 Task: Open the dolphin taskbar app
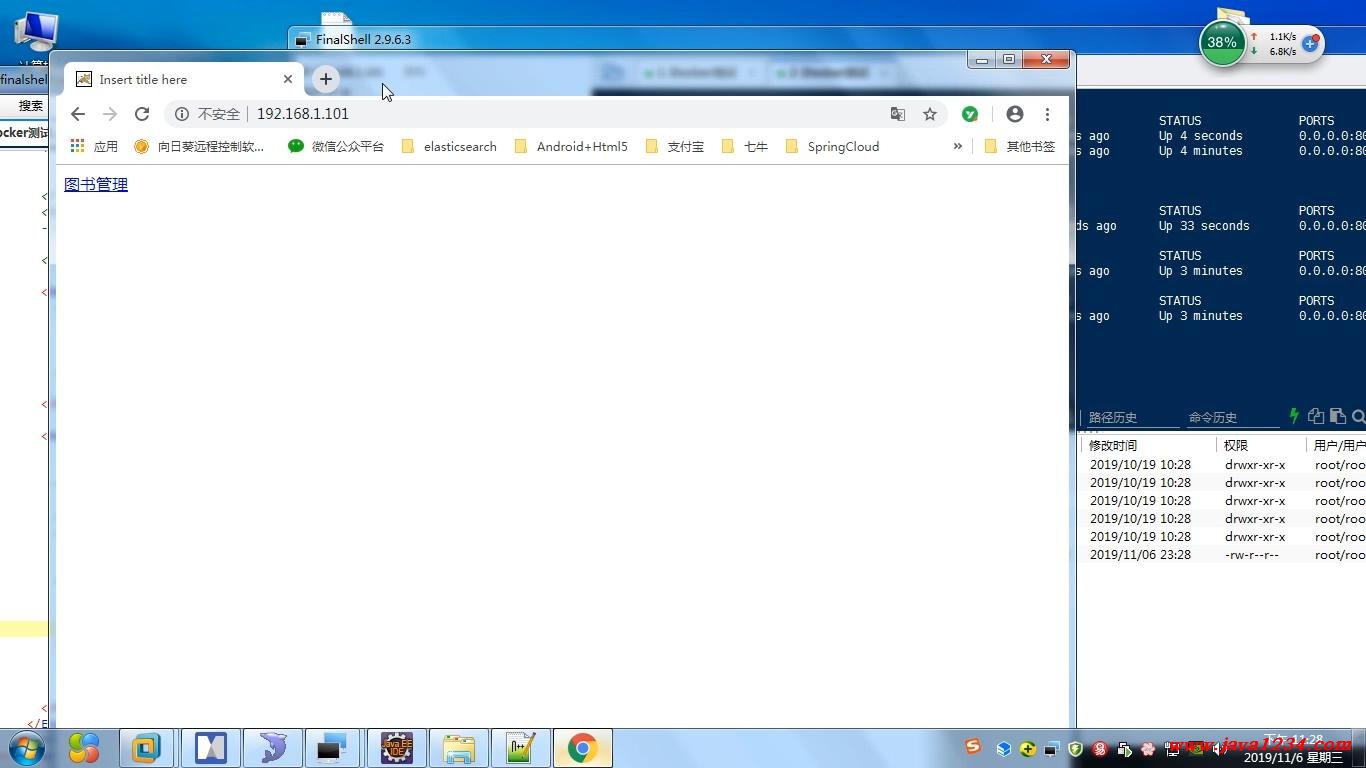tap(272, 748)
